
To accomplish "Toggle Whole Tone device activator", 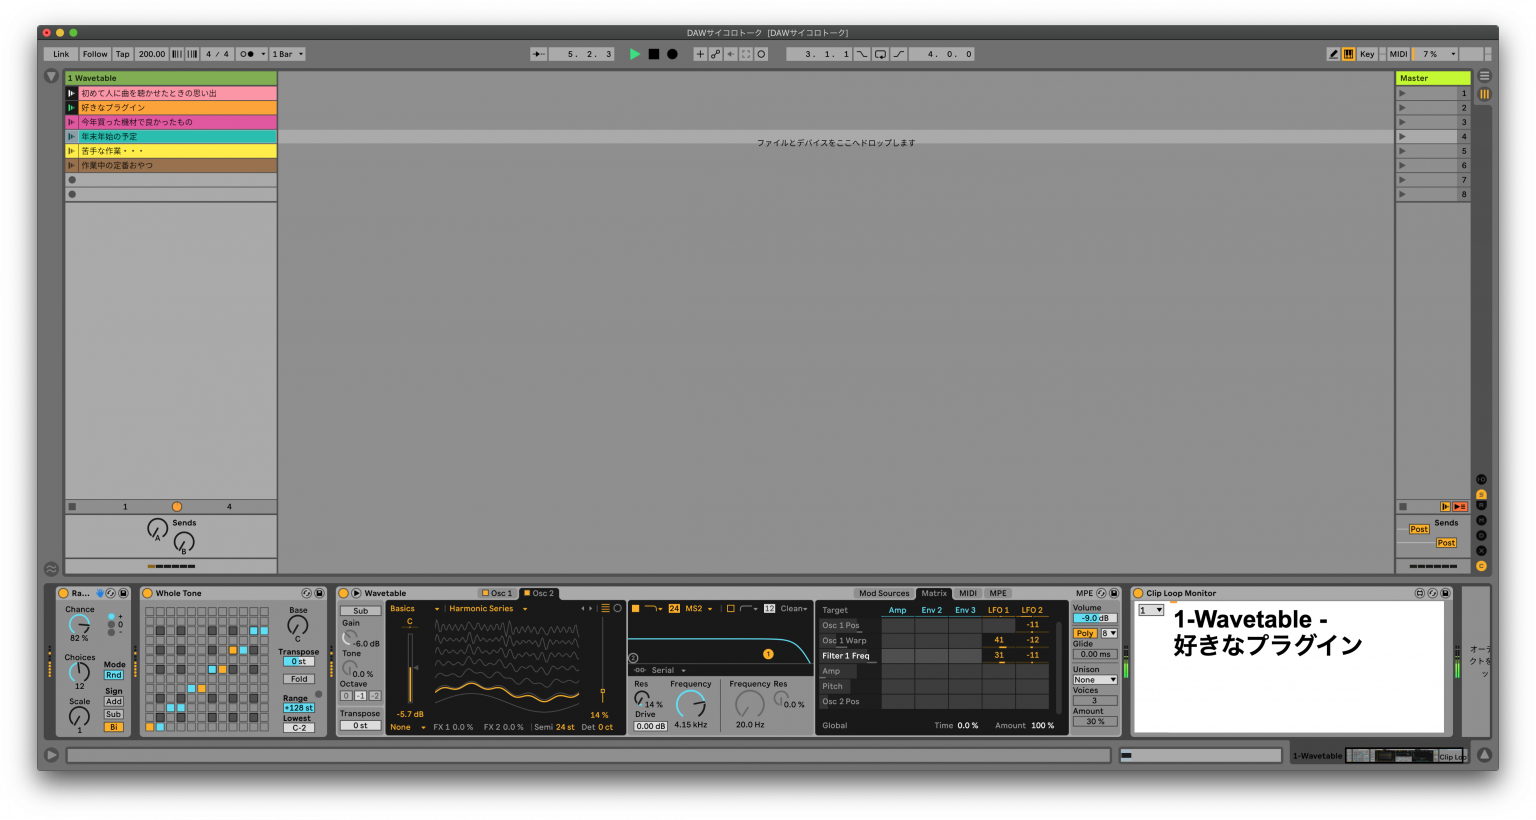I will [x=148, y=593].
